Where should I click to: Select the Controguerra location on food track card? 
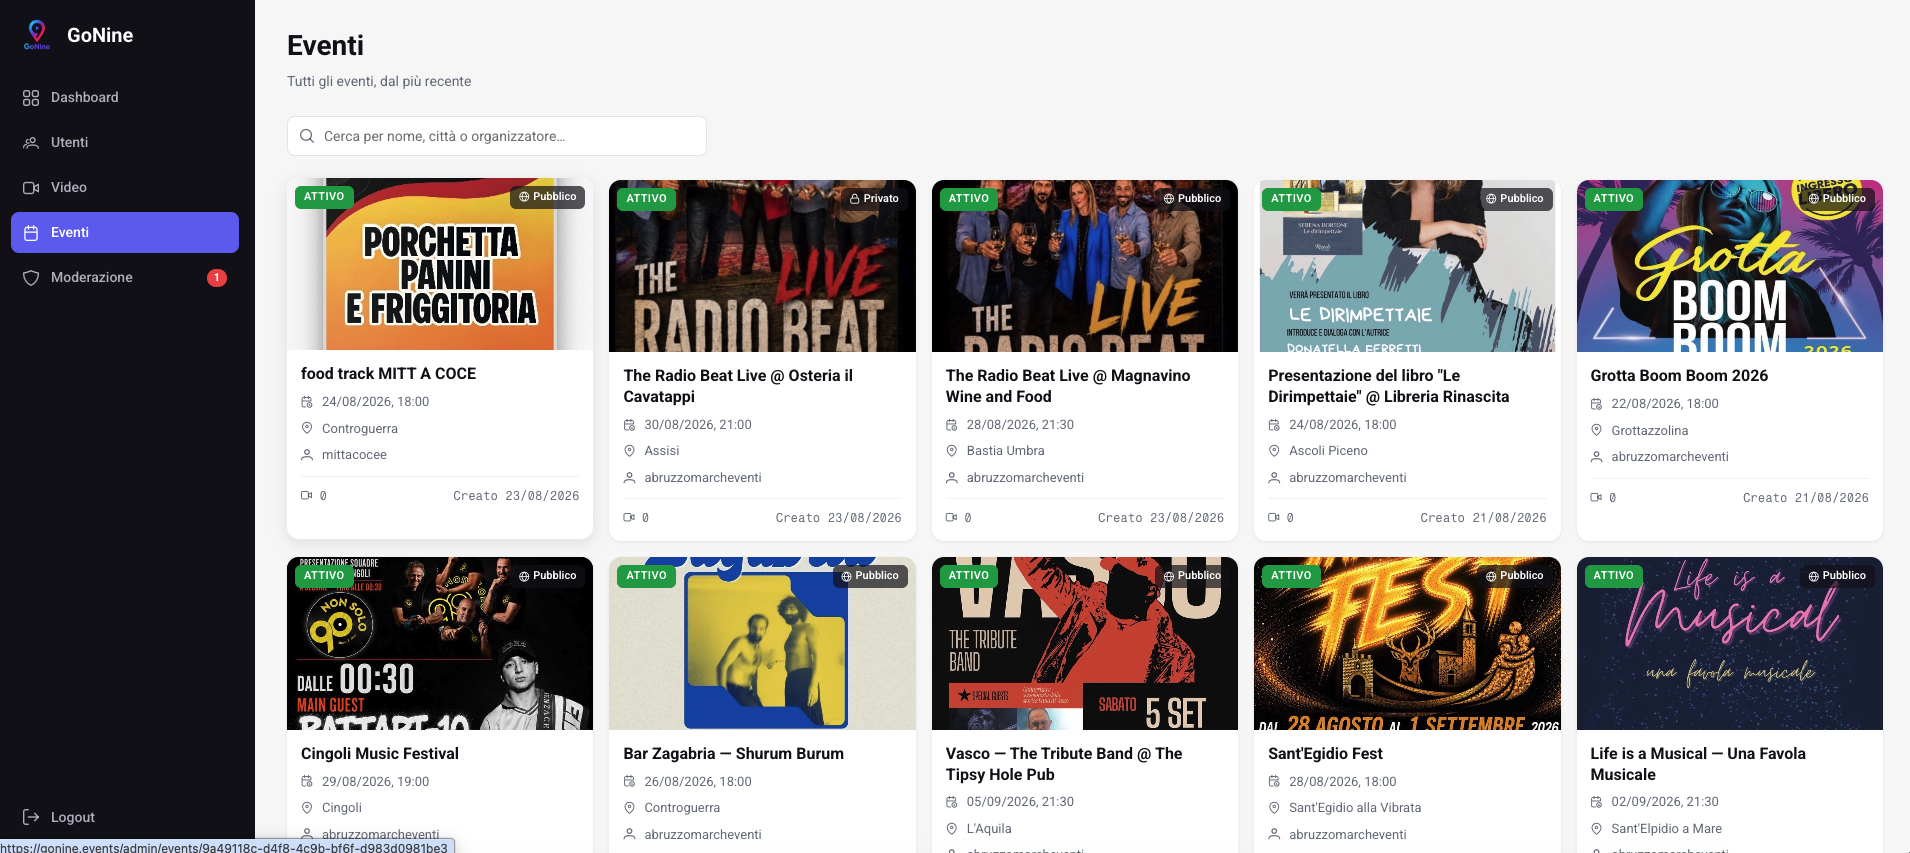pos(360,429)
